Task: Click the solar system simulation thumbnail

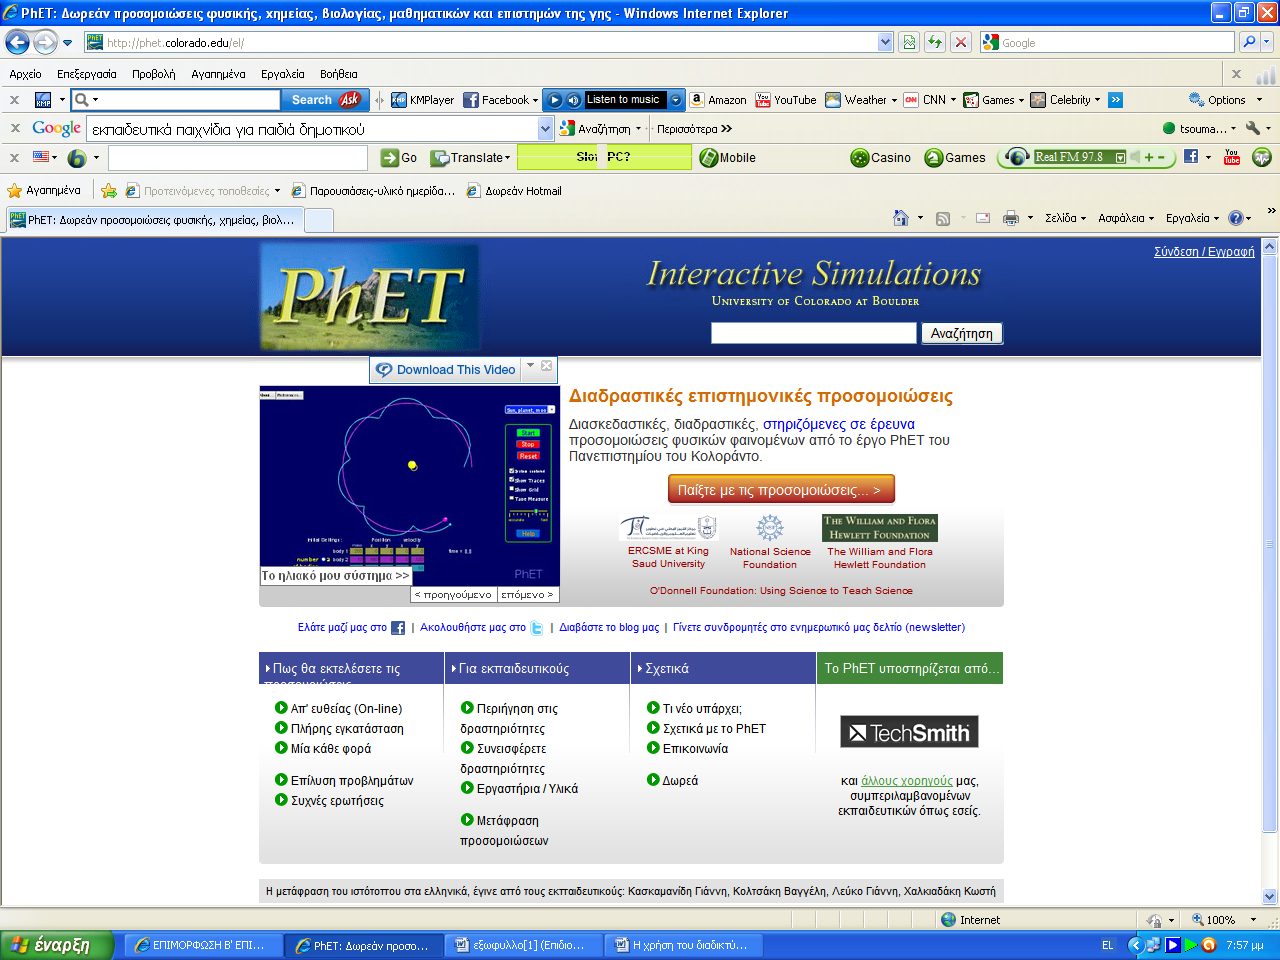Action: (x=409, y=486)
